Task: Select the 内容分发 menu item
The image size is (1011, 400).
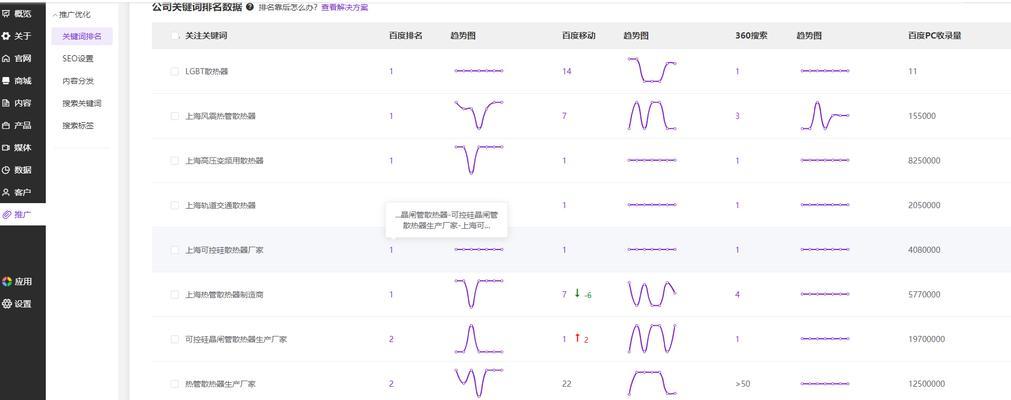Action: [78, 81]
